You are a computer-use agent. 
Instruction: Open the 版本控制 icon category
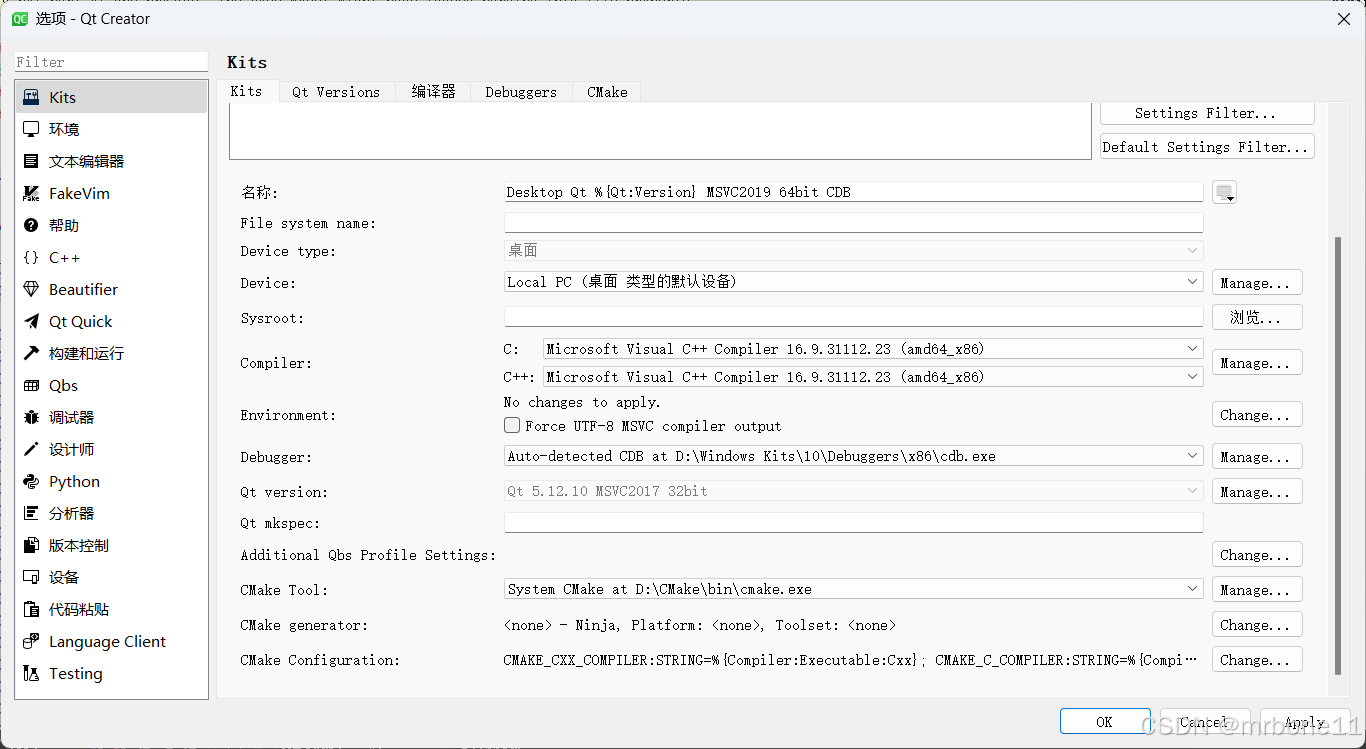[x=31, y=545]
